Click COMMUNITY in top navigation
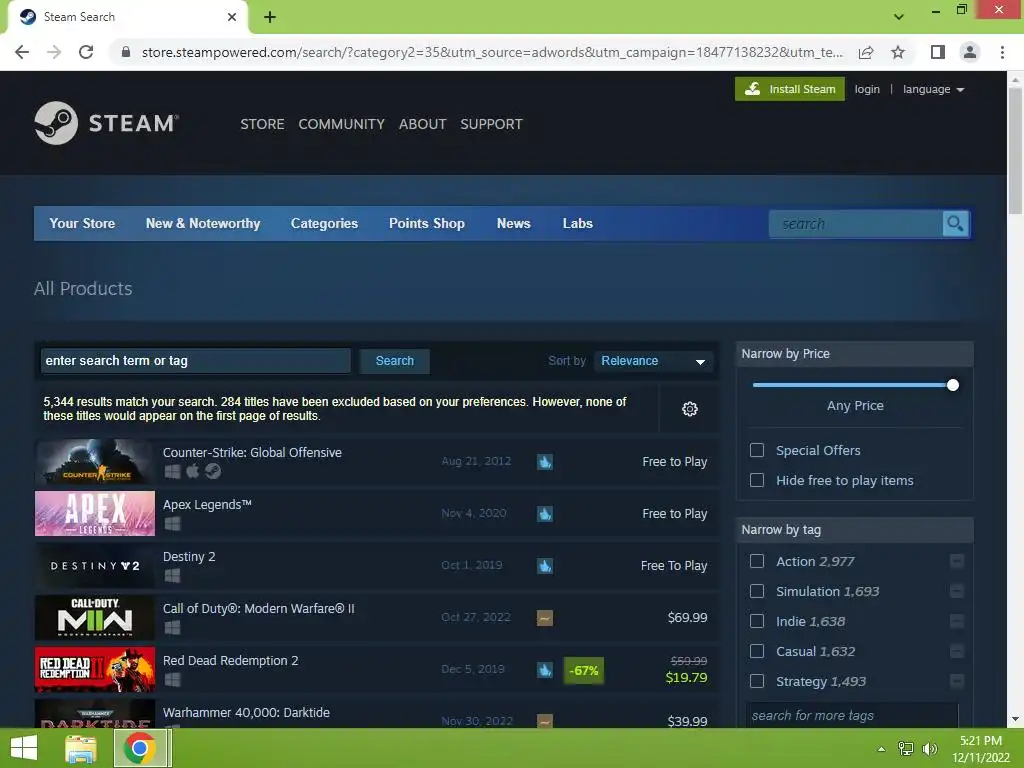 tap(342, 124)
